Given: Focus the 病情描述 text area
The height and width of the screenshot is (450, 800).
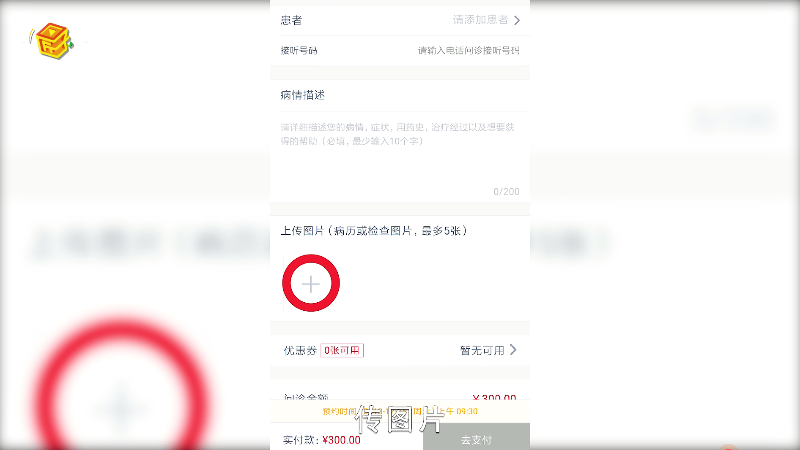Looking at the screenshot, I should (400, 157).
